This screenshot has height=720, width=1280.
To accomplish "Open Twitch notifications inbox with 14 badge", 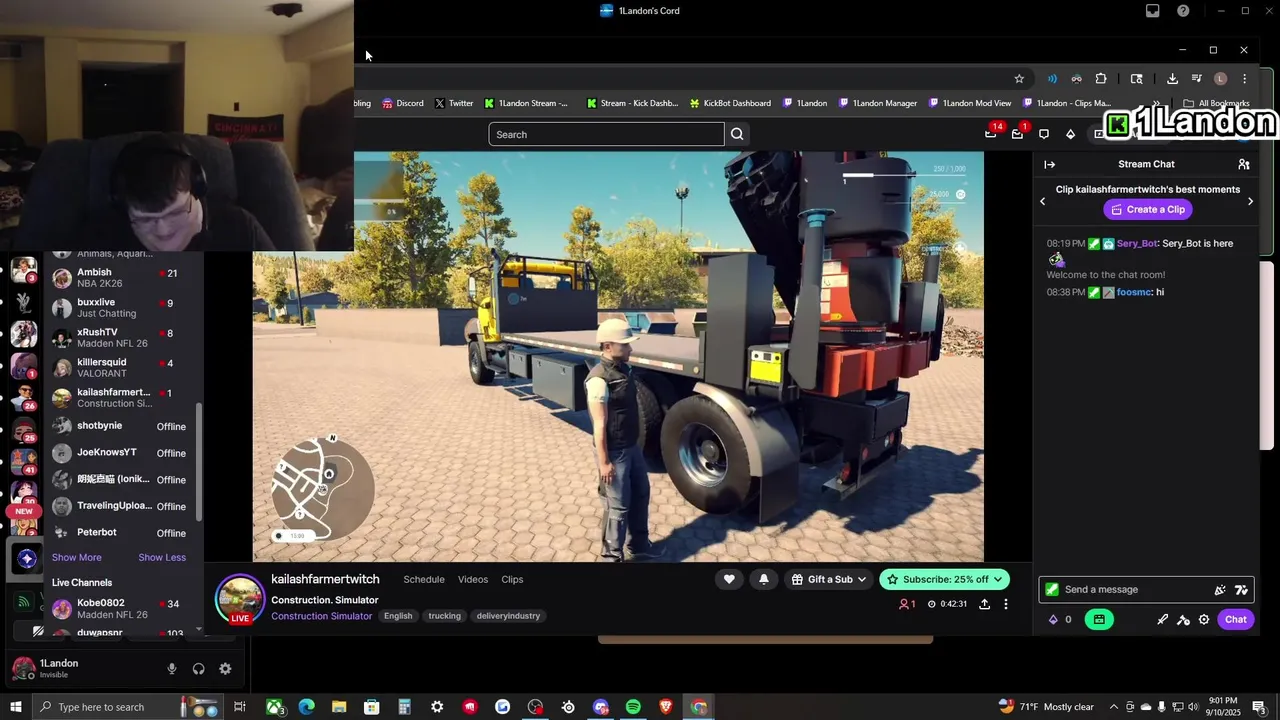I will tap(991, 134).
